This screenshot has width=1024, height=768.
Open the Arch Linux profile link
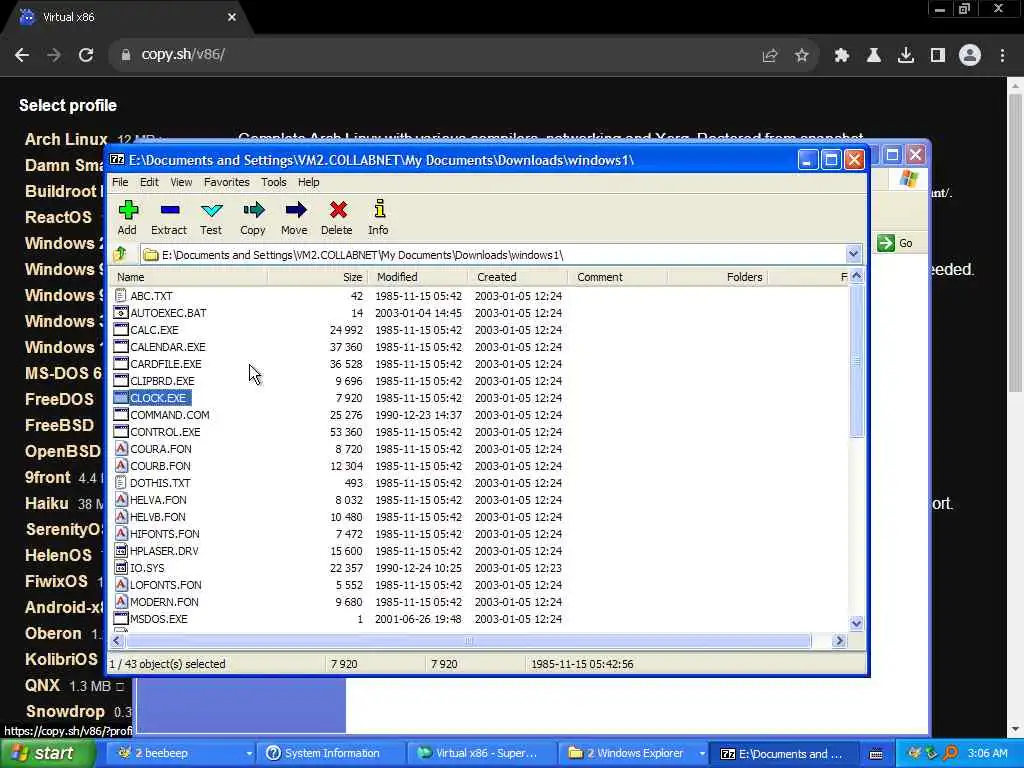click(66, 139)
